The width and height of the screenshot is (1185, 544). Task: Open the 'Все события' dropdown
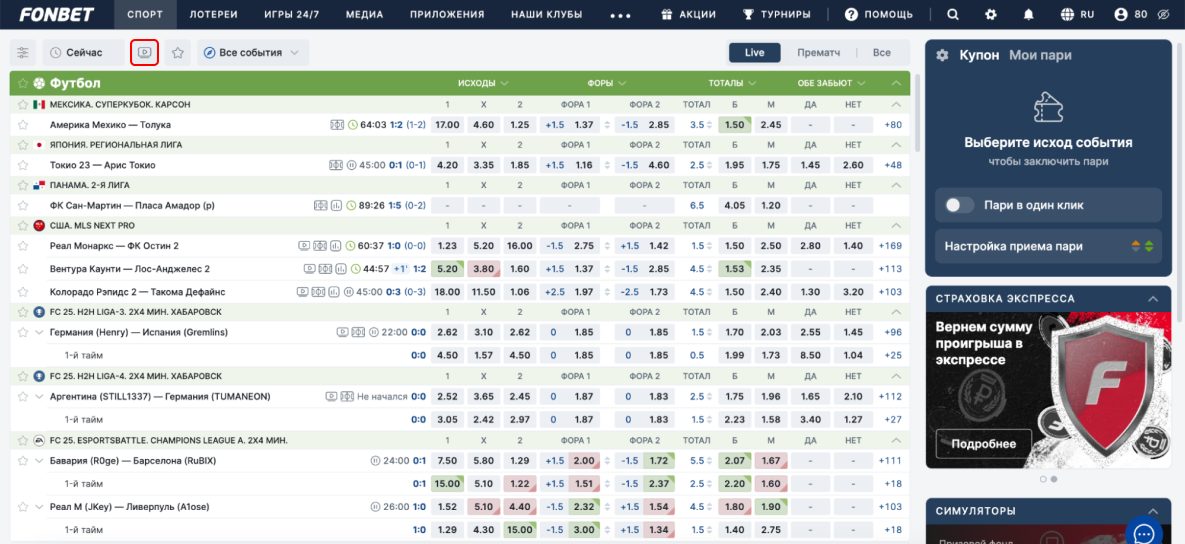pos(252,52)
